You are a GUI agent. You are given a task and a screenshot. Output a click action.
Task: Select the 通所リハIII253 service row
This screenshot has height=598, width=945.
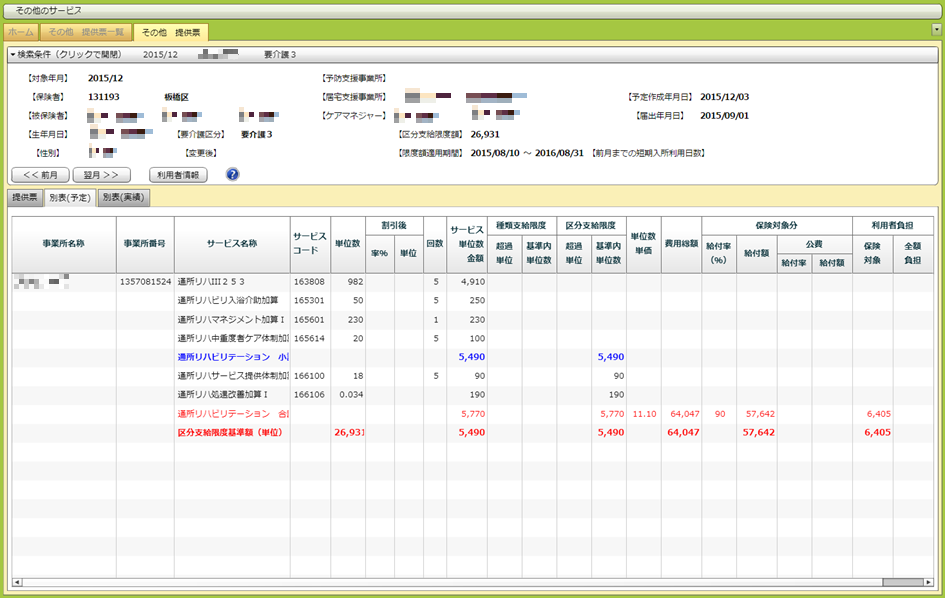point(211,282)
